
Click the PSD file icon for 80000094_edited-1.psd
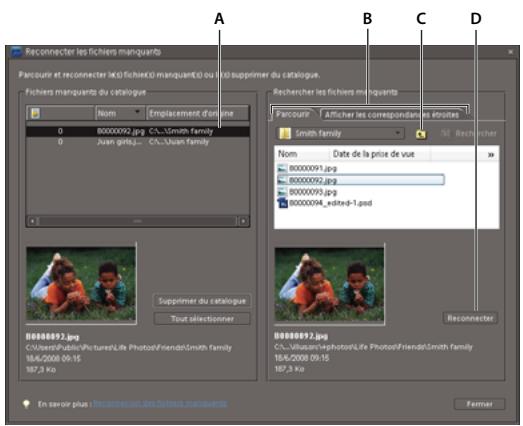point(283,203)
